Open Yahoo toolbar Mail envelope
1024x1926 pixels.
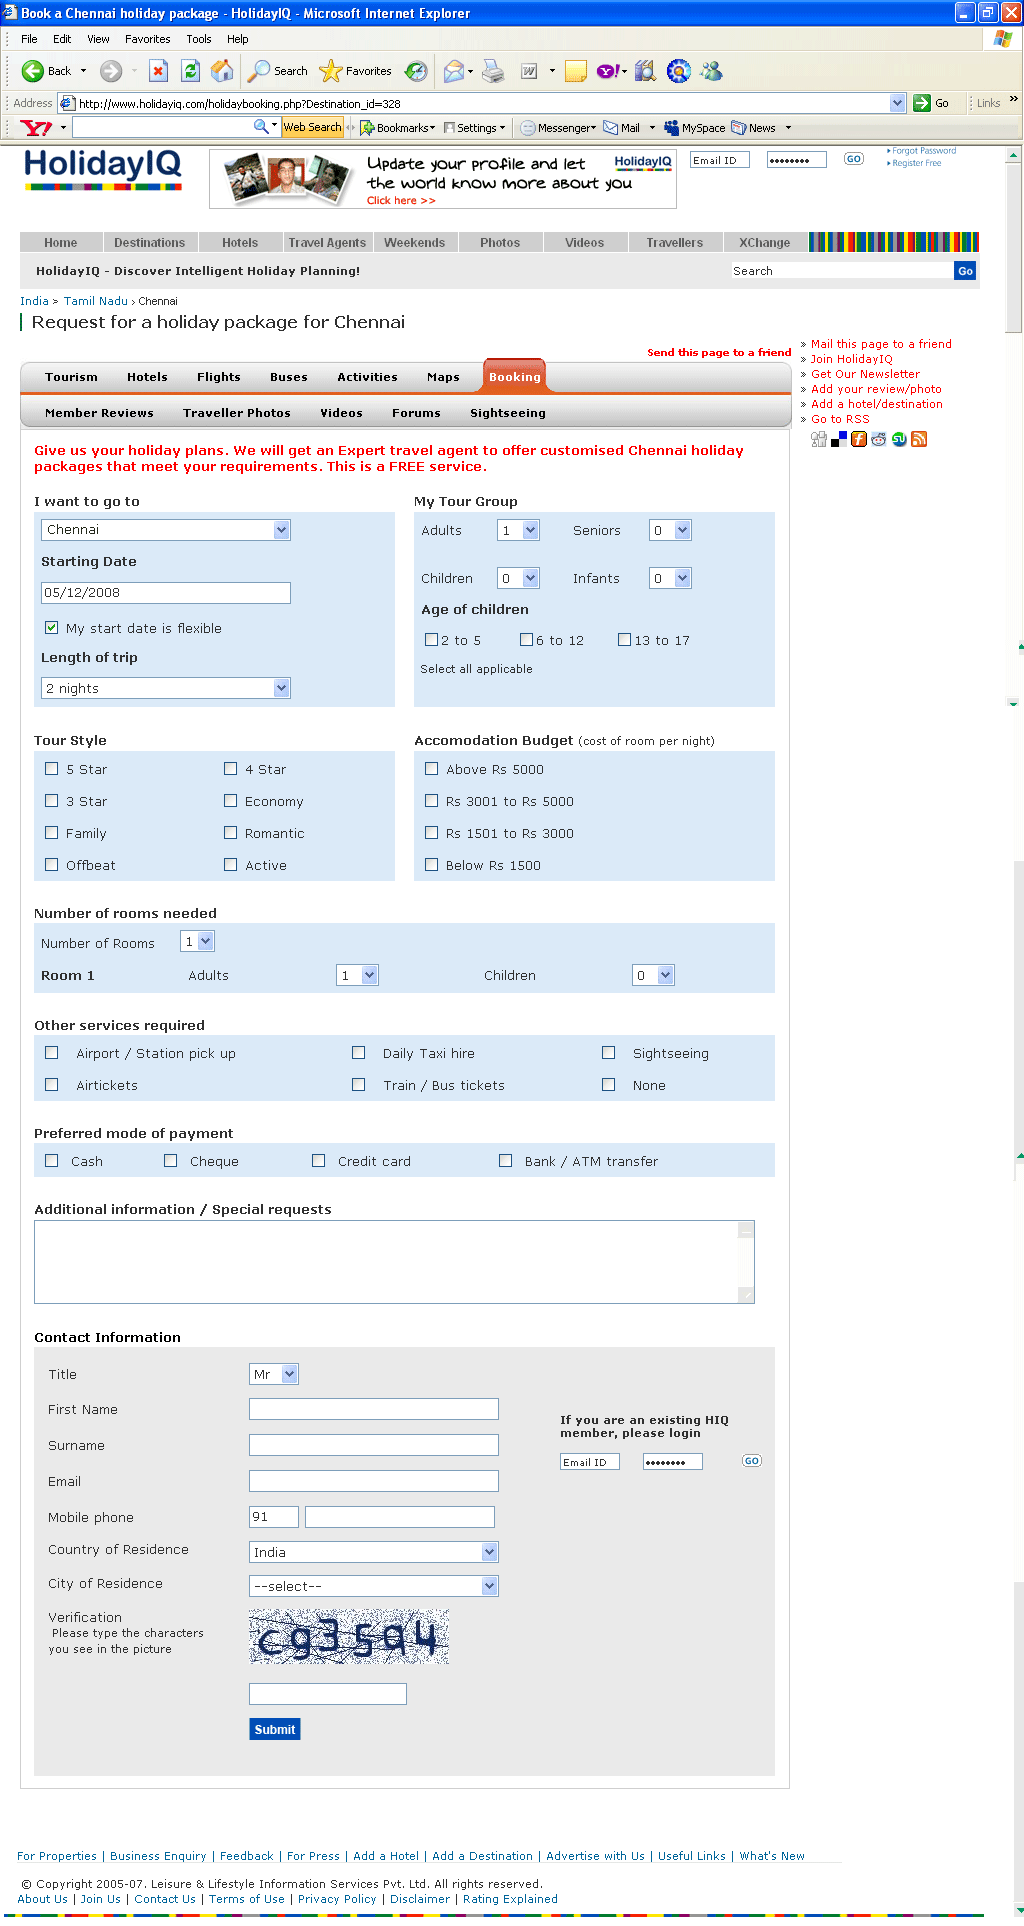(621, 128)
